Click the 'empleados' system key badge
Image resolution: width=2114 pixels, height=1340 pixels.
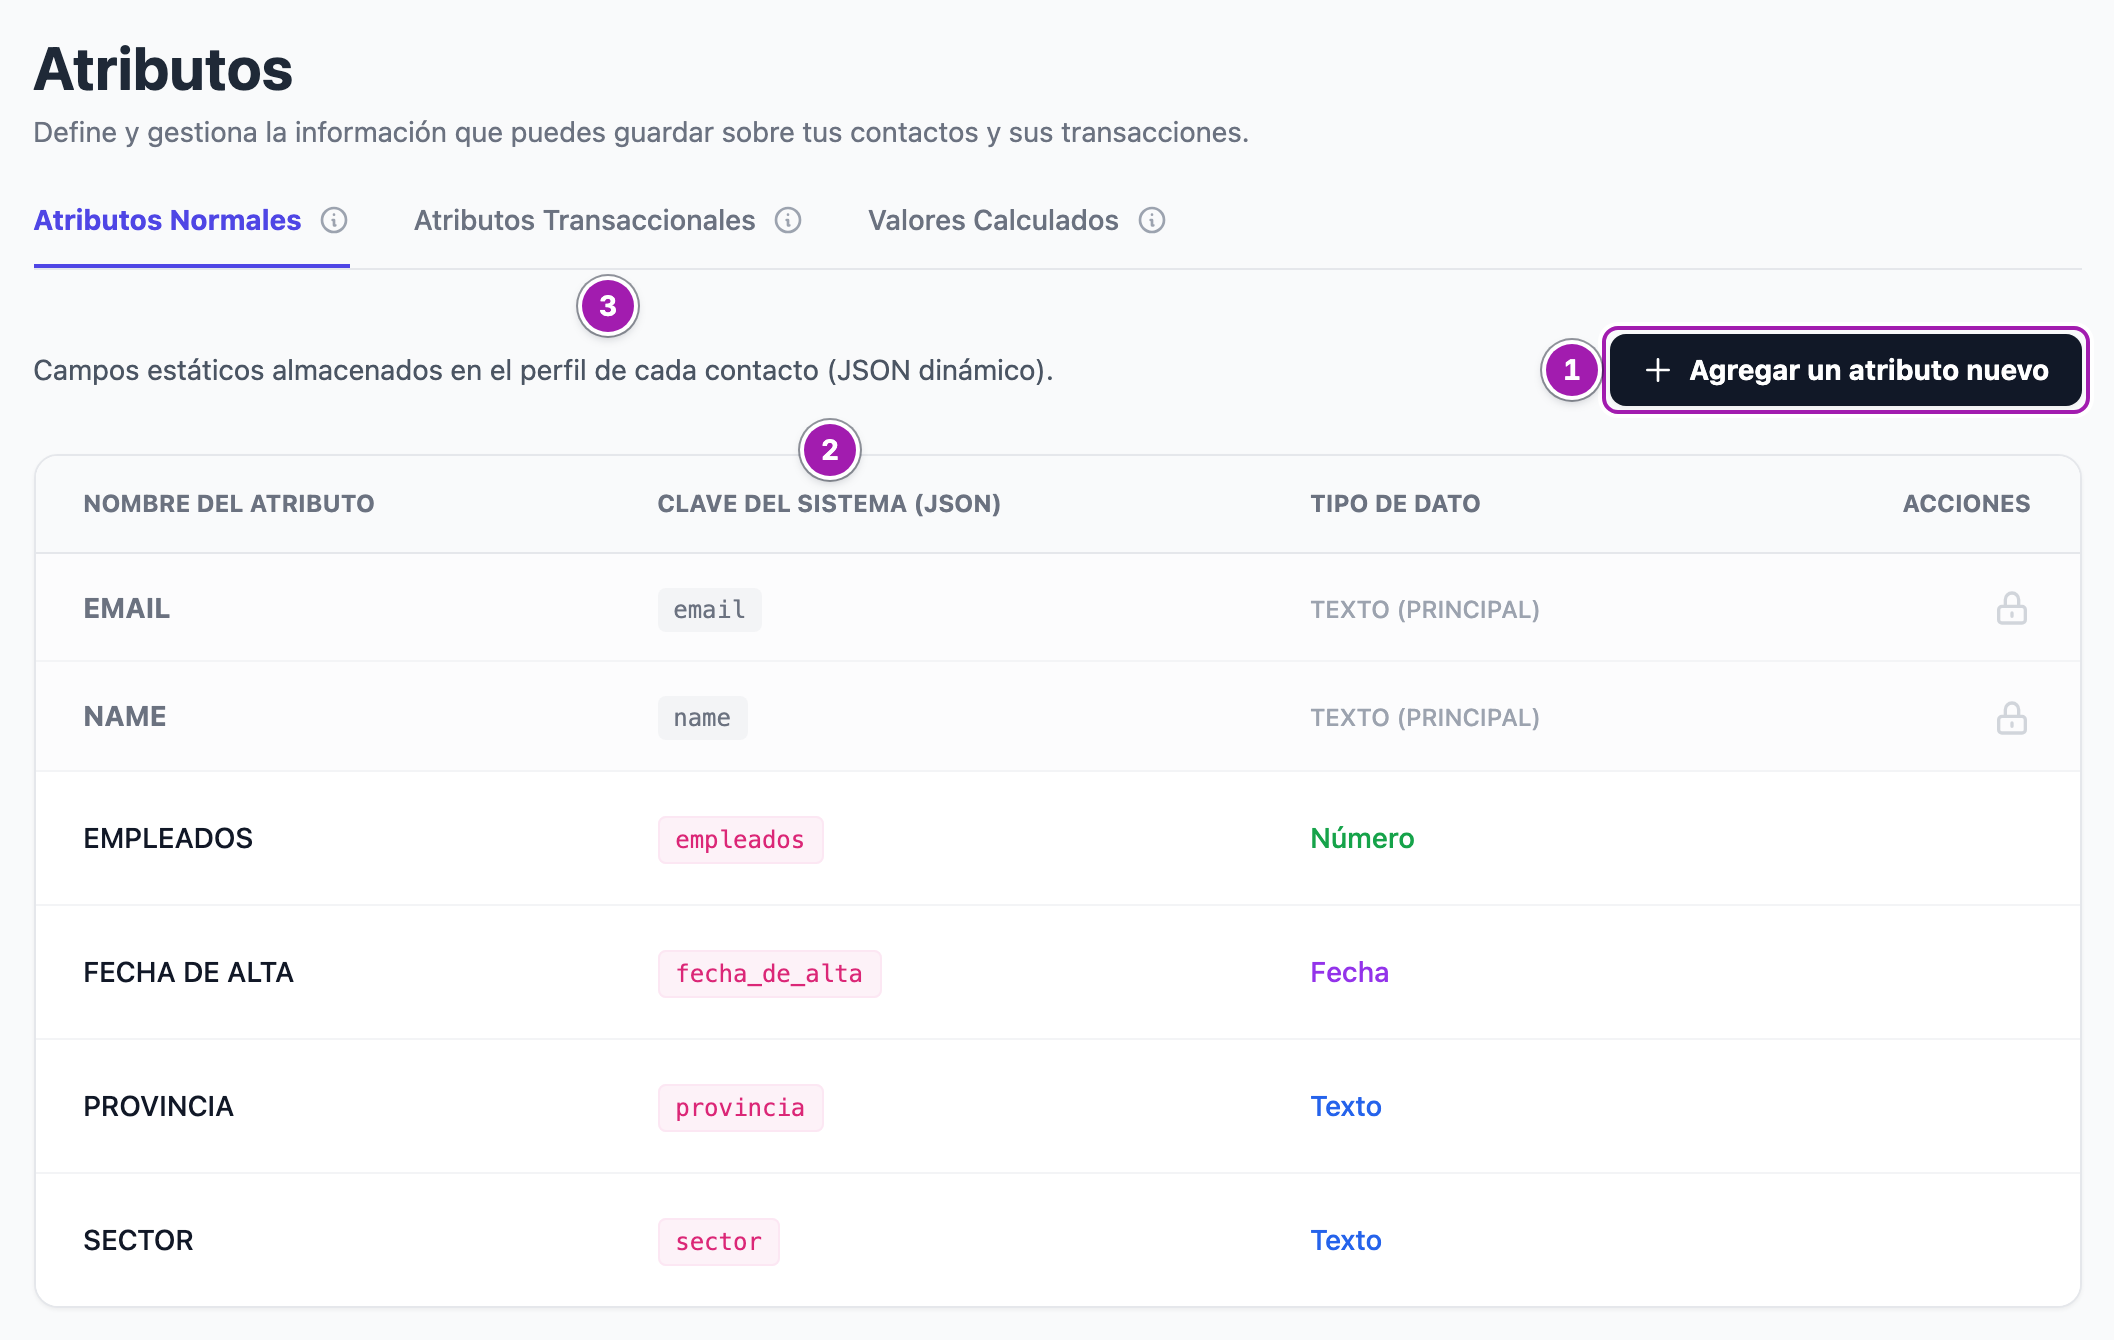pos(740,839)
